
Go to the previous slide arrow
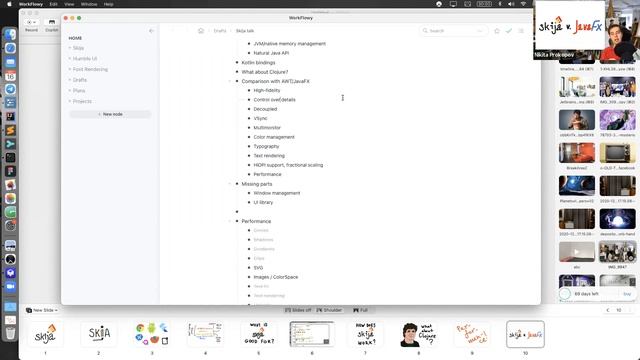608,310
